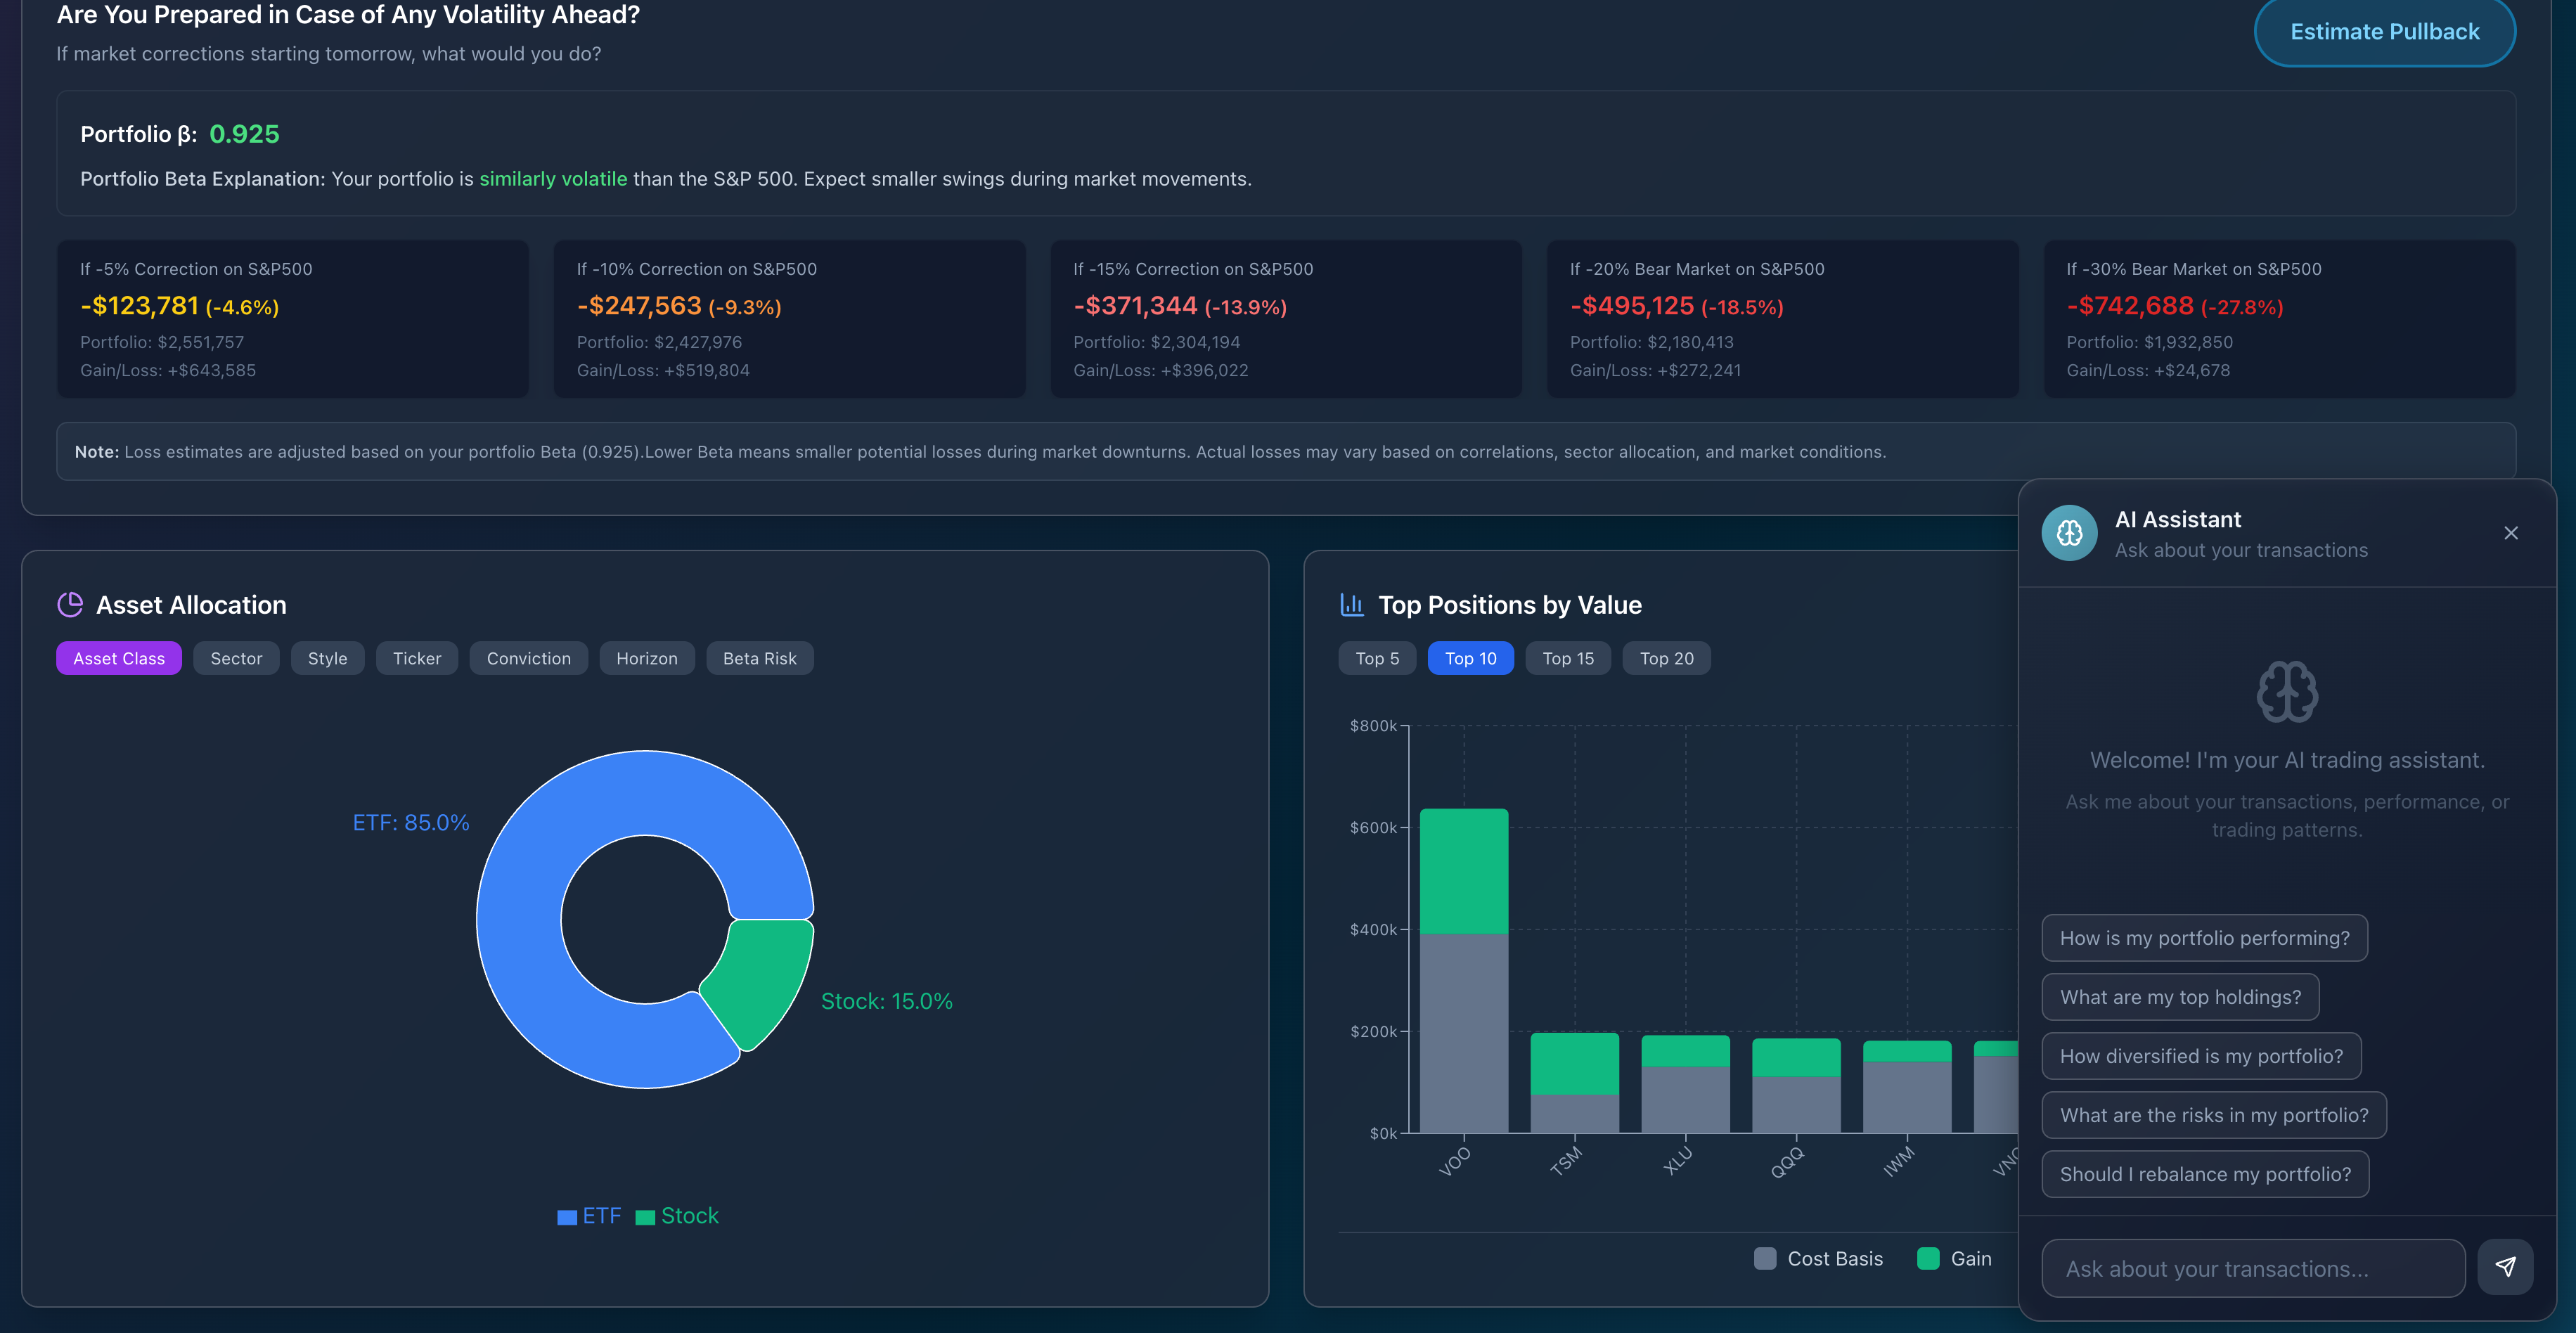Toggle the Stock legend entry
2576x1333 pixels.
pyautogui.click(x=677, y=1215)
